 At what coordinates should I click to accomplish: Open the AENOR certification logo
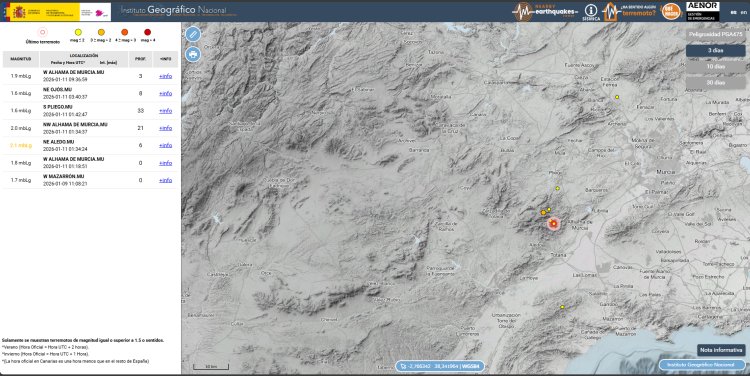click(x=702, y=11)
